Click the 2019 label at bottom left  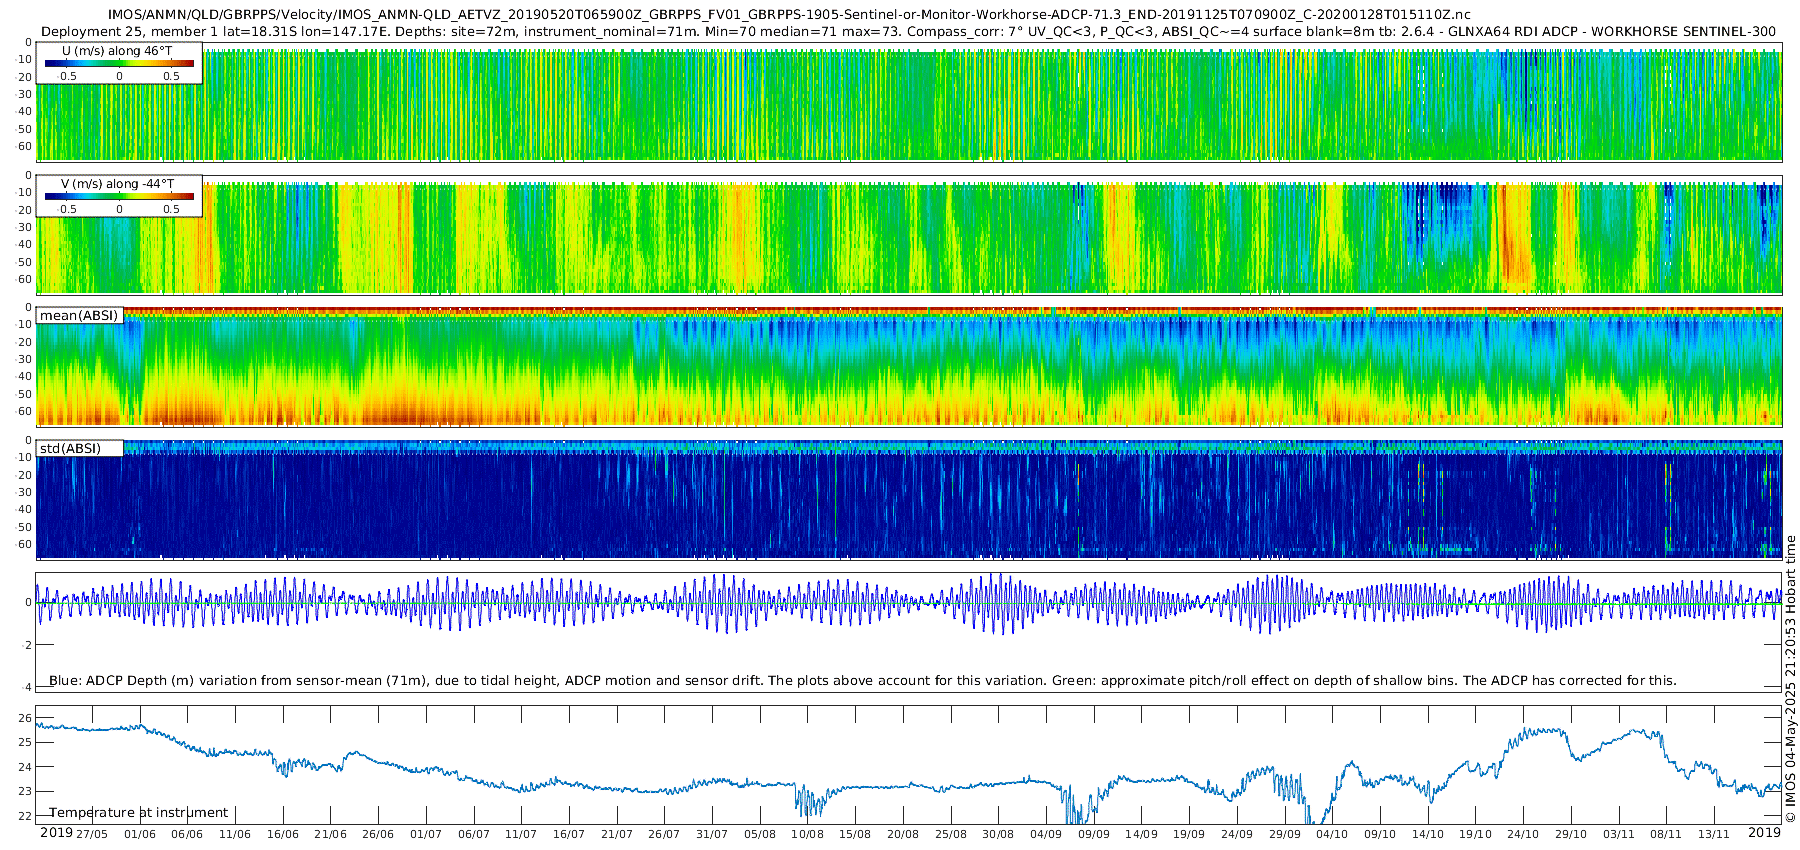point(56,833)
